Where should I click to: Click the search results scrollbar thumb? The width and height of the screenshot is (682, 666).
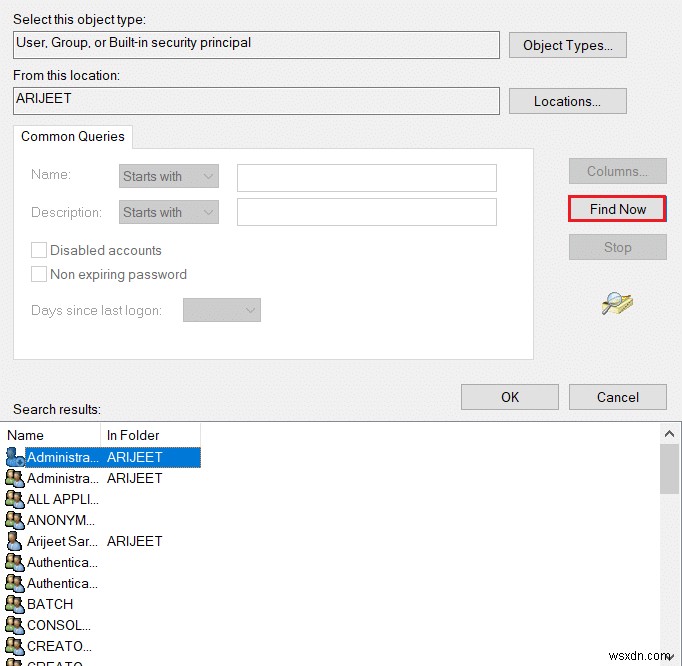point(669,469)
